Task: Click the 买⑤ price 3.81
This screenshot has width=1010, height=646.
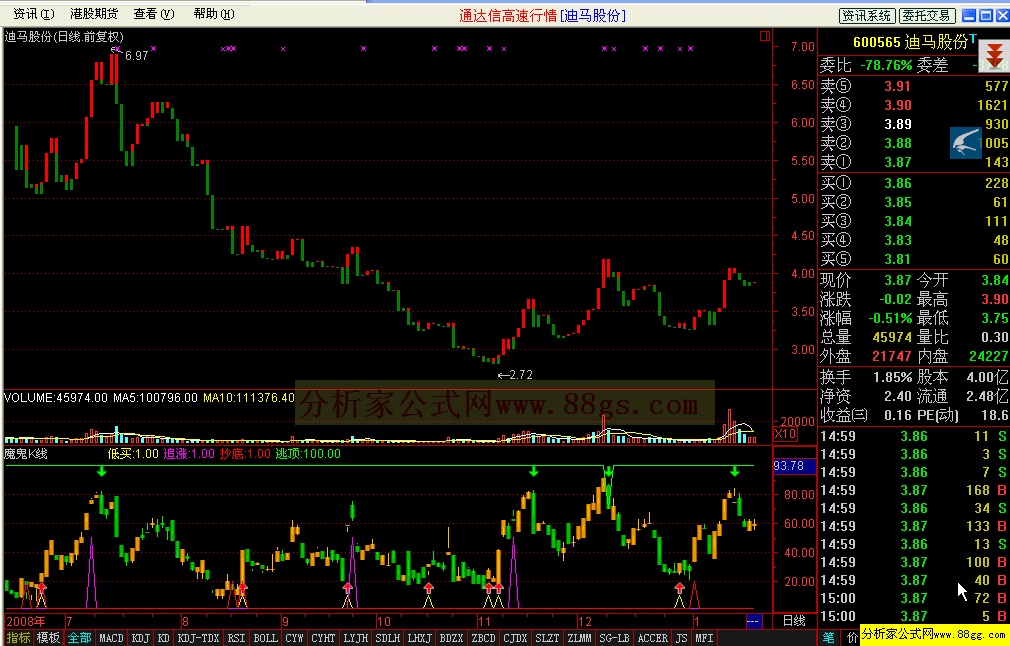Action: [898, 260]
